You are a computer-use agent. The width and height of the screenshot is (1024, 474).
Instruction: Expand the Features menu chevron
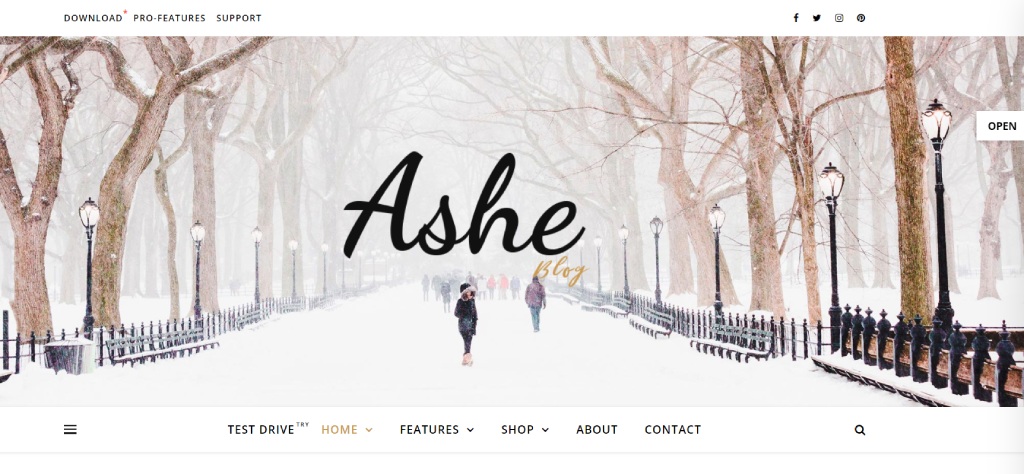click(x=470, y=430)
